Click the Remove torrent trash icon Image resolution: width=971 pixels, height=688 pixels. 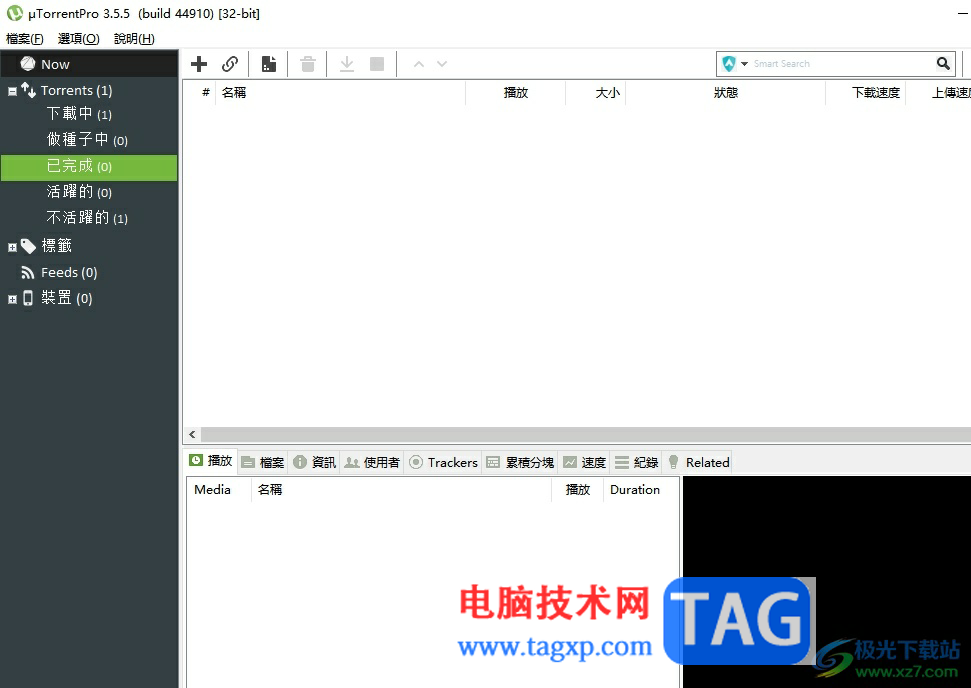[308, 64]
